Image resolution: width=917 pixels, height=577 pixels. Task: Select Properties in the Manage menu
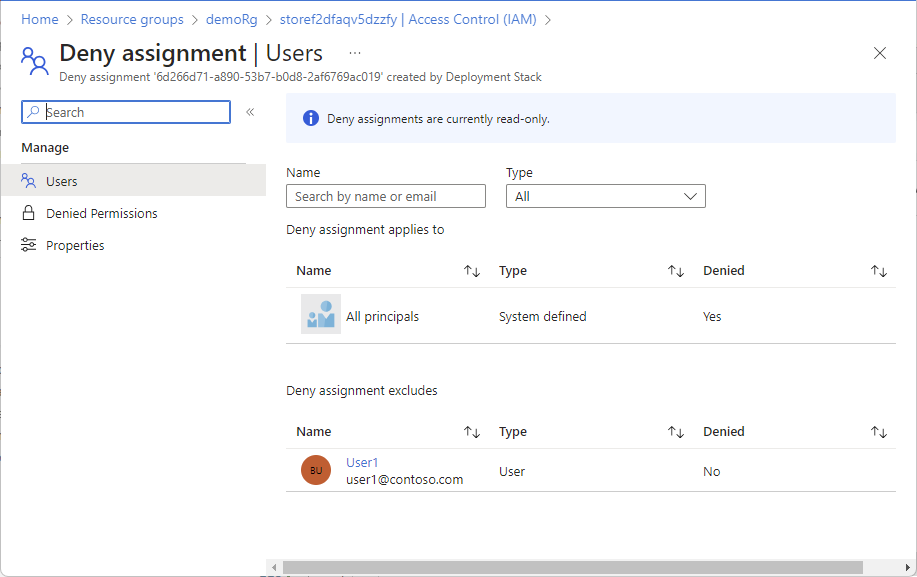click(x=75, y=245)
